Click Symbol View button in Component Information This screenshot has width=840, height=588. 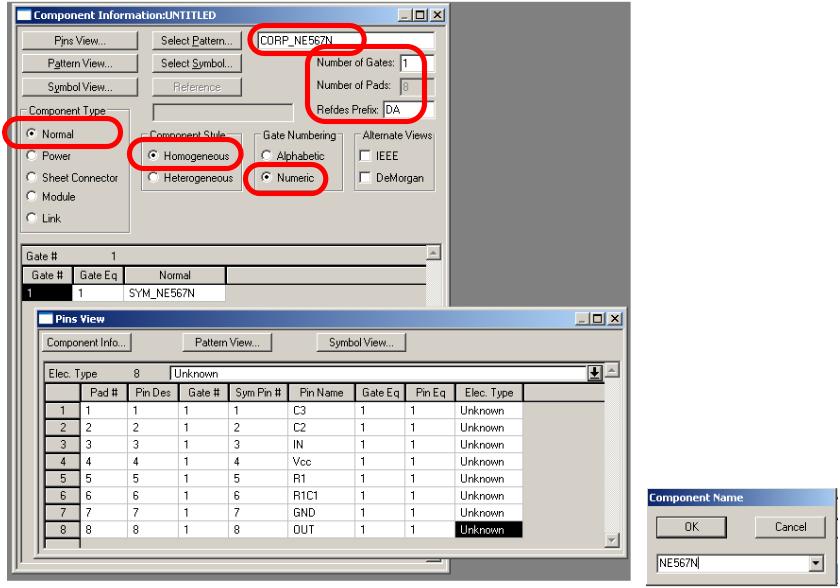[x=80, y=87]
